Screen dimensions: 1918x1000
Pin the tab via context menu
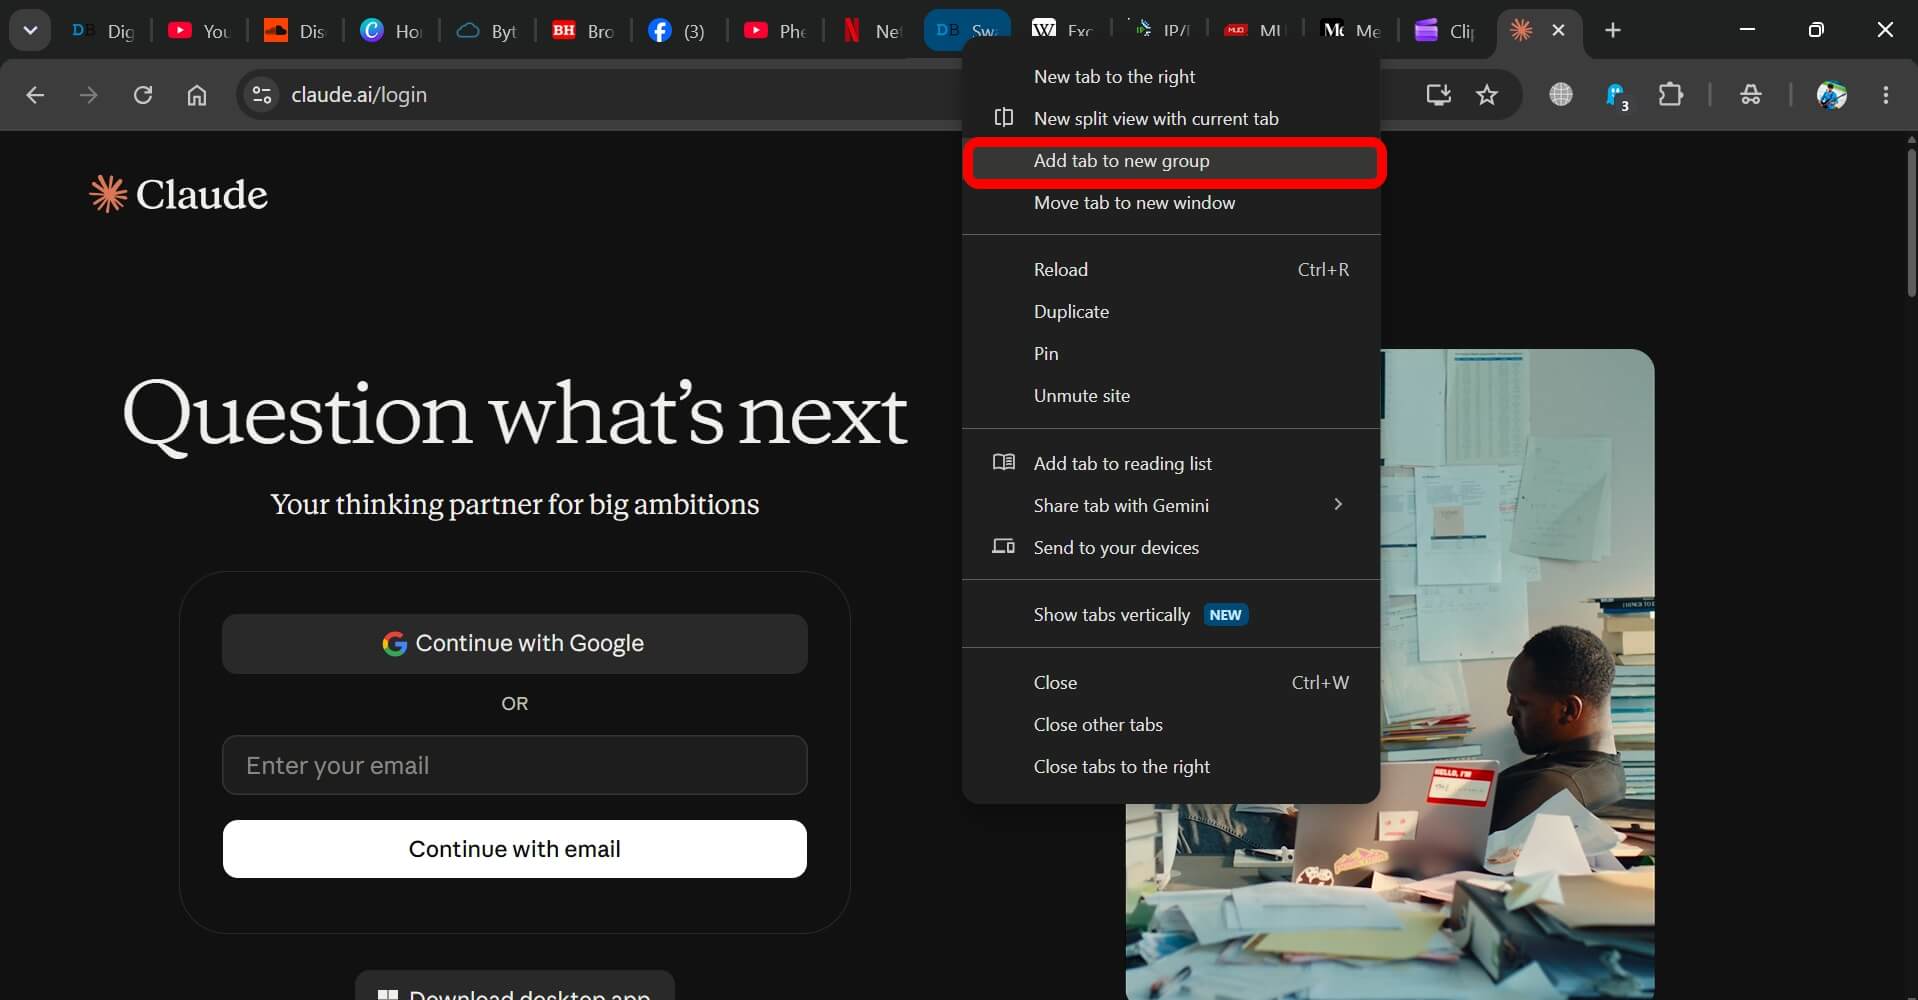pos(1171,354)
